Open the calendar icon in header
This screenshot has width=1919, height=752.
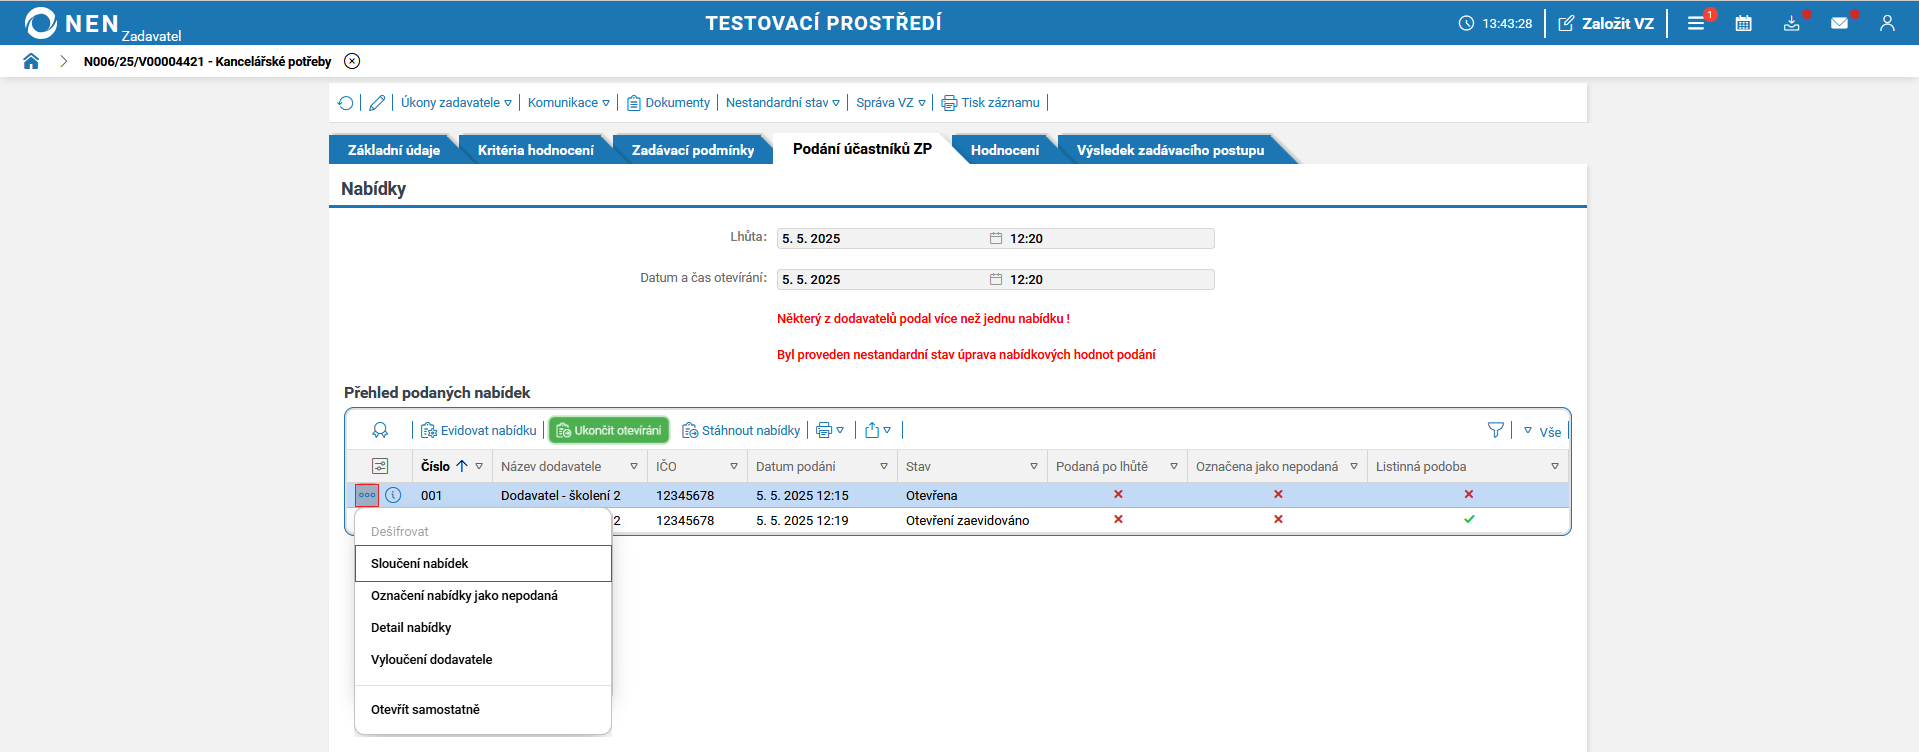(1743, 23)
